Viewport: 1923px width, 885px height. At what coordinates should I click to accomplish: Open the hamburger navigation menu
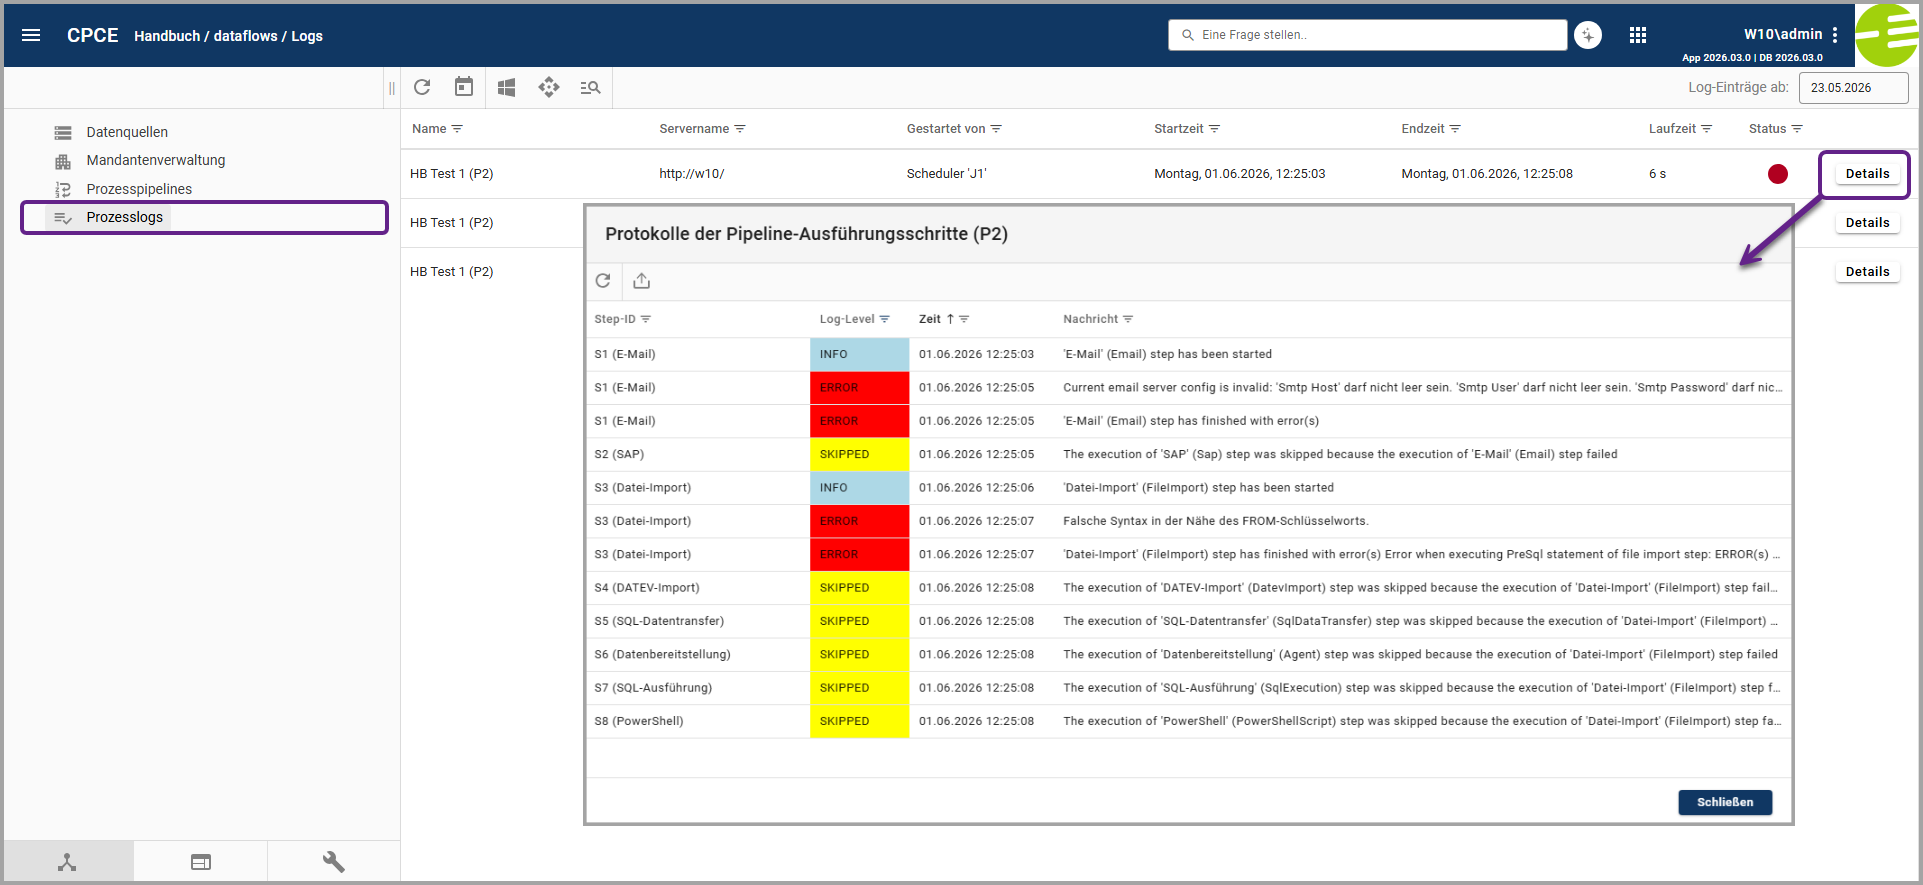coord(31,35)
